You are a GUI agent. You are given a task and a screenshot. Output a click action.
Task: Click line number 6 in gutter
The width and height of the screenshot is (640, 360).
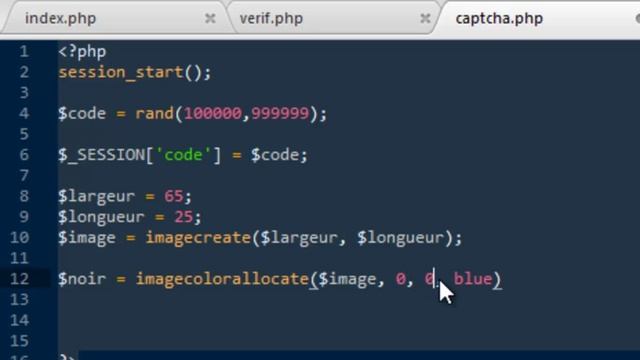pos(24,155)
